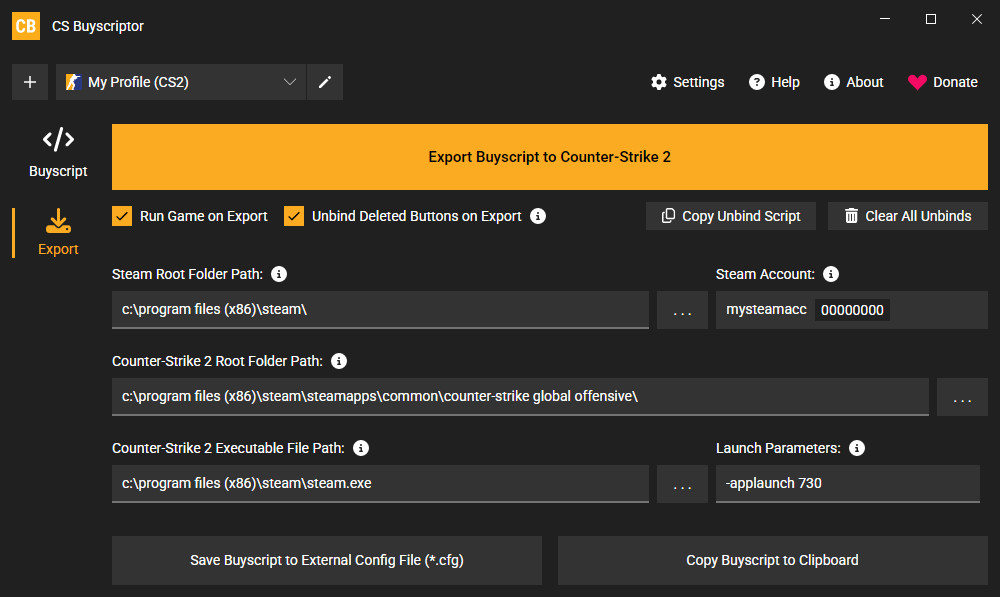Add a new profile with plus button
The image size is (1000, 597).
pyautogui.click(x=30, y=82)
